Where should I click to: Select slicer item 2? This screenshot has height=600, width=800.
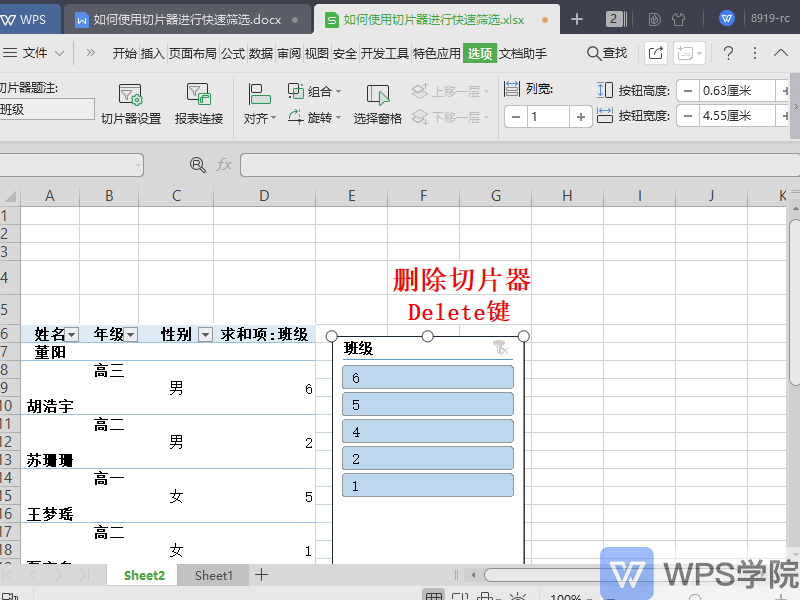click(428, 459)
